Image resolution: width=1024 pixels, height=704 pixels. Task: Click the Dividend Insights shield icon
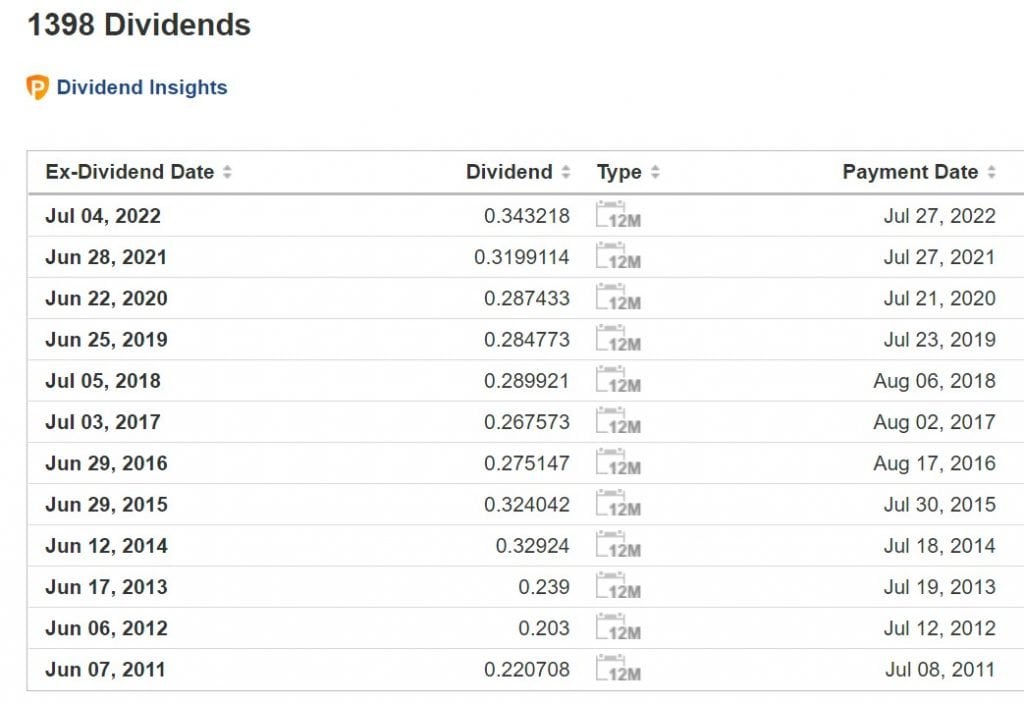pyautogui.click(x=37, y=88)
